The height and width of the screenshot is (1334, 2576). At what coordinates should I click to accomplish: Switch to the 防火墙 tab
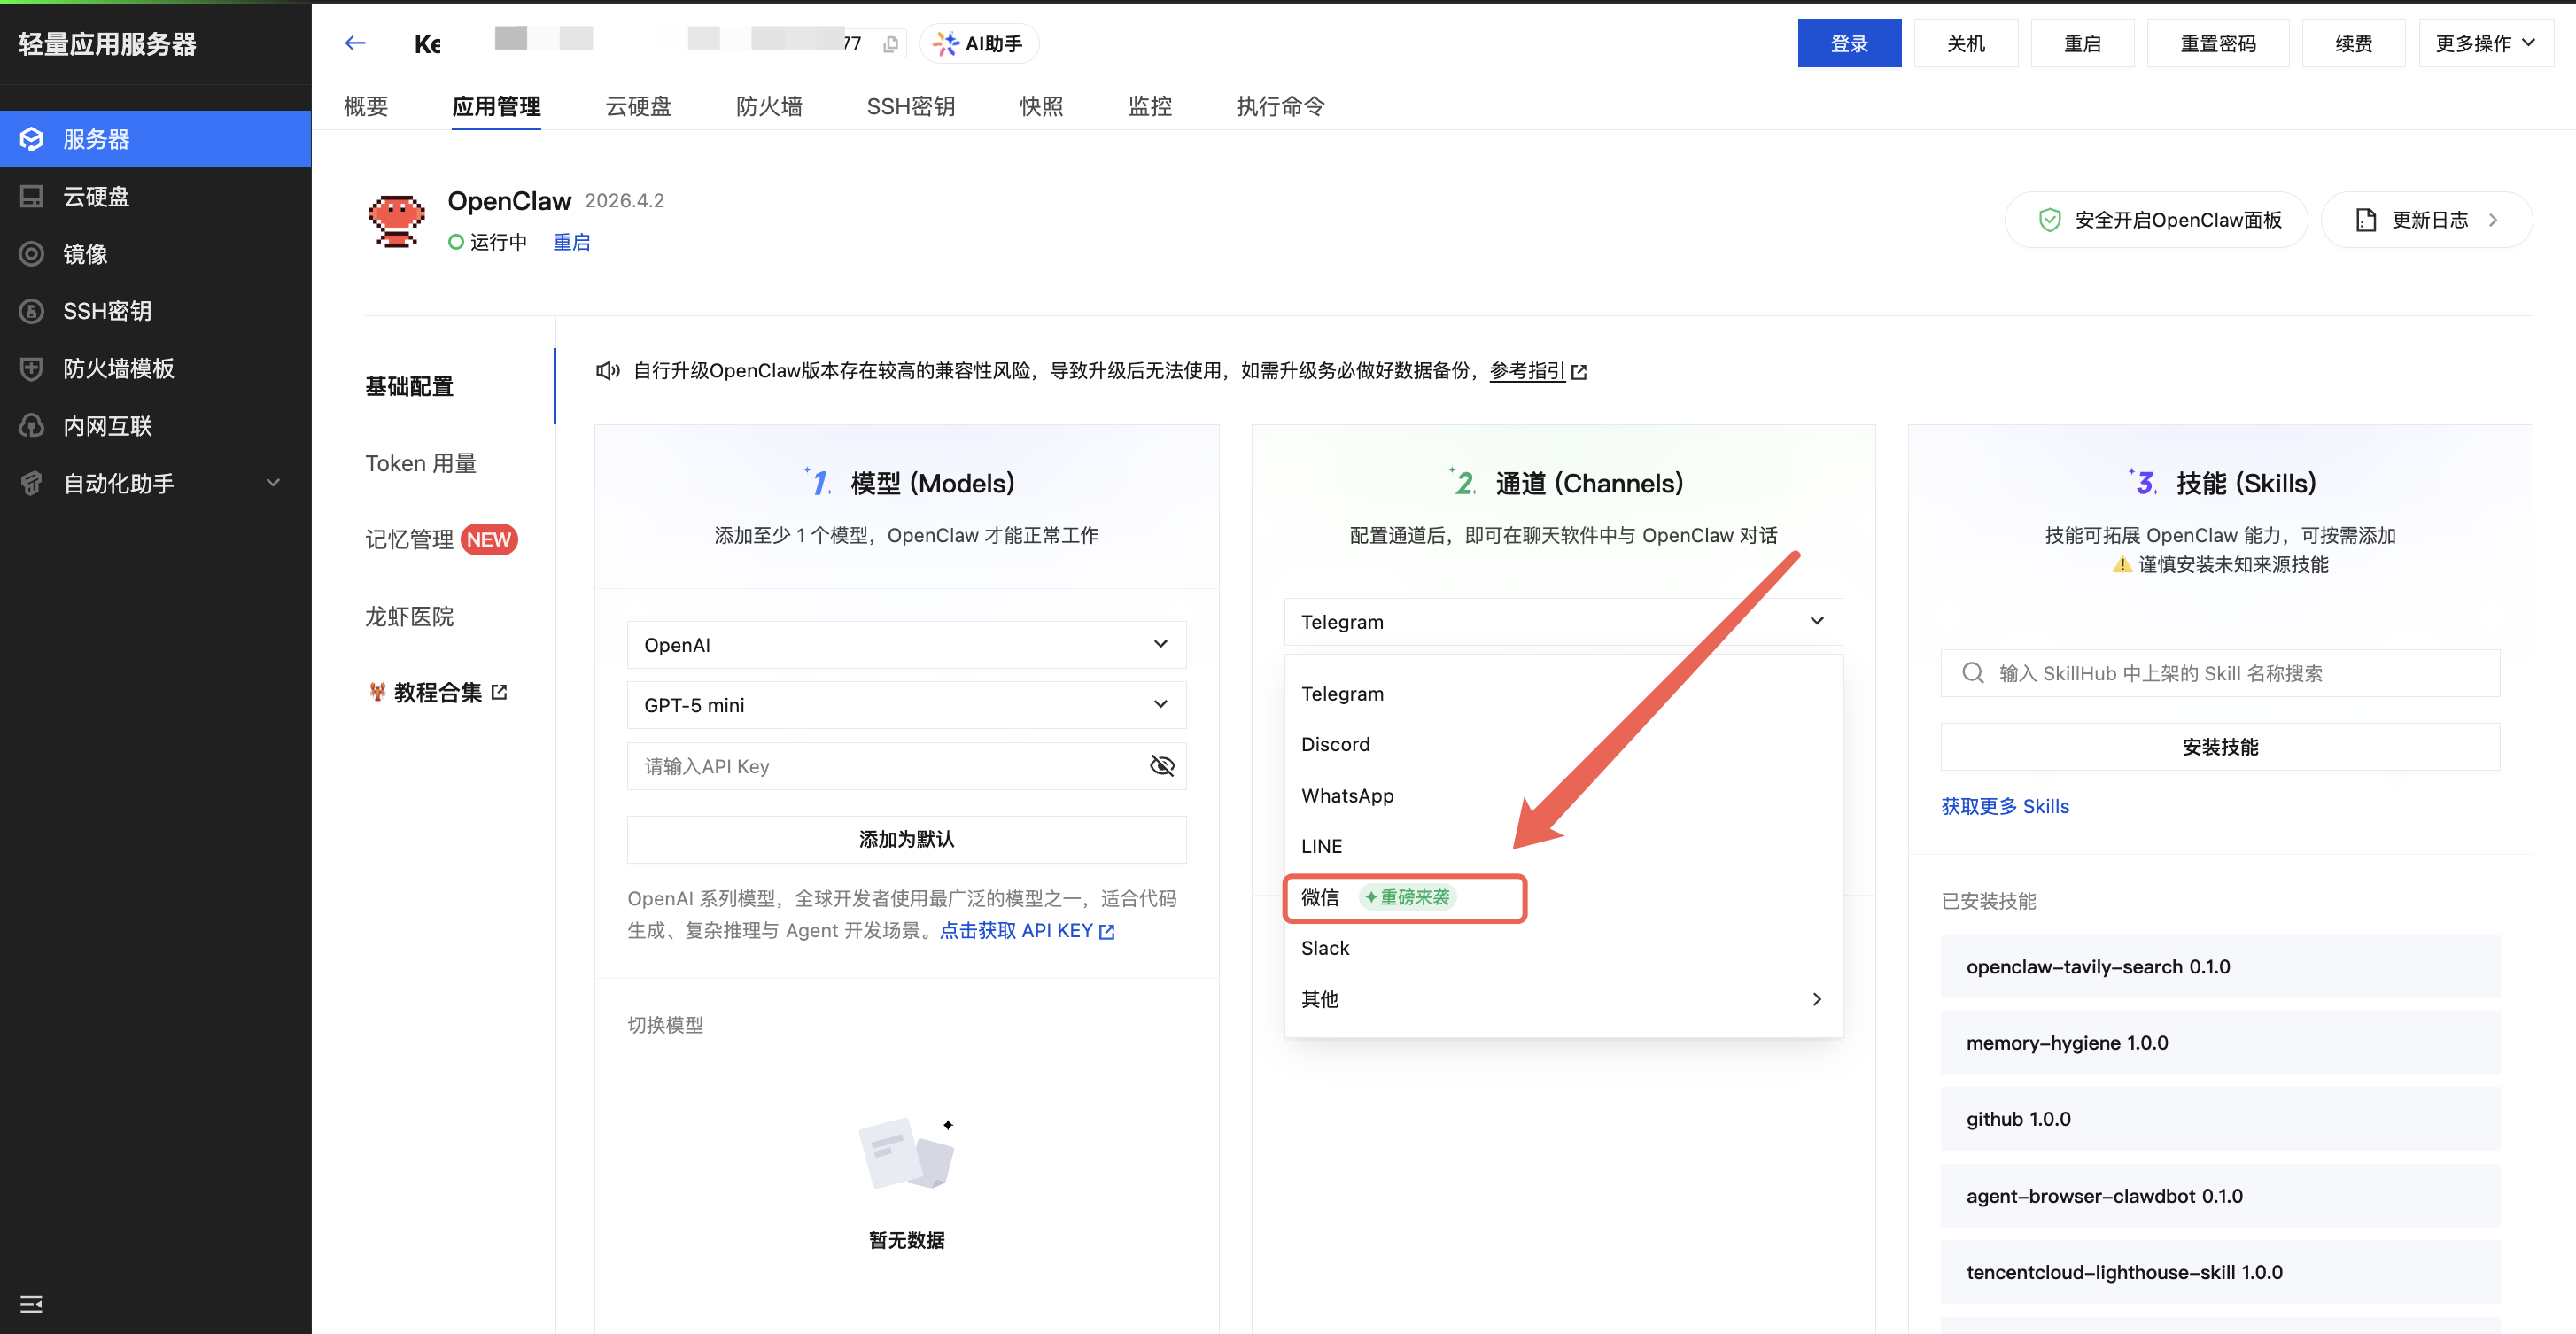click(x=768, y=106)
